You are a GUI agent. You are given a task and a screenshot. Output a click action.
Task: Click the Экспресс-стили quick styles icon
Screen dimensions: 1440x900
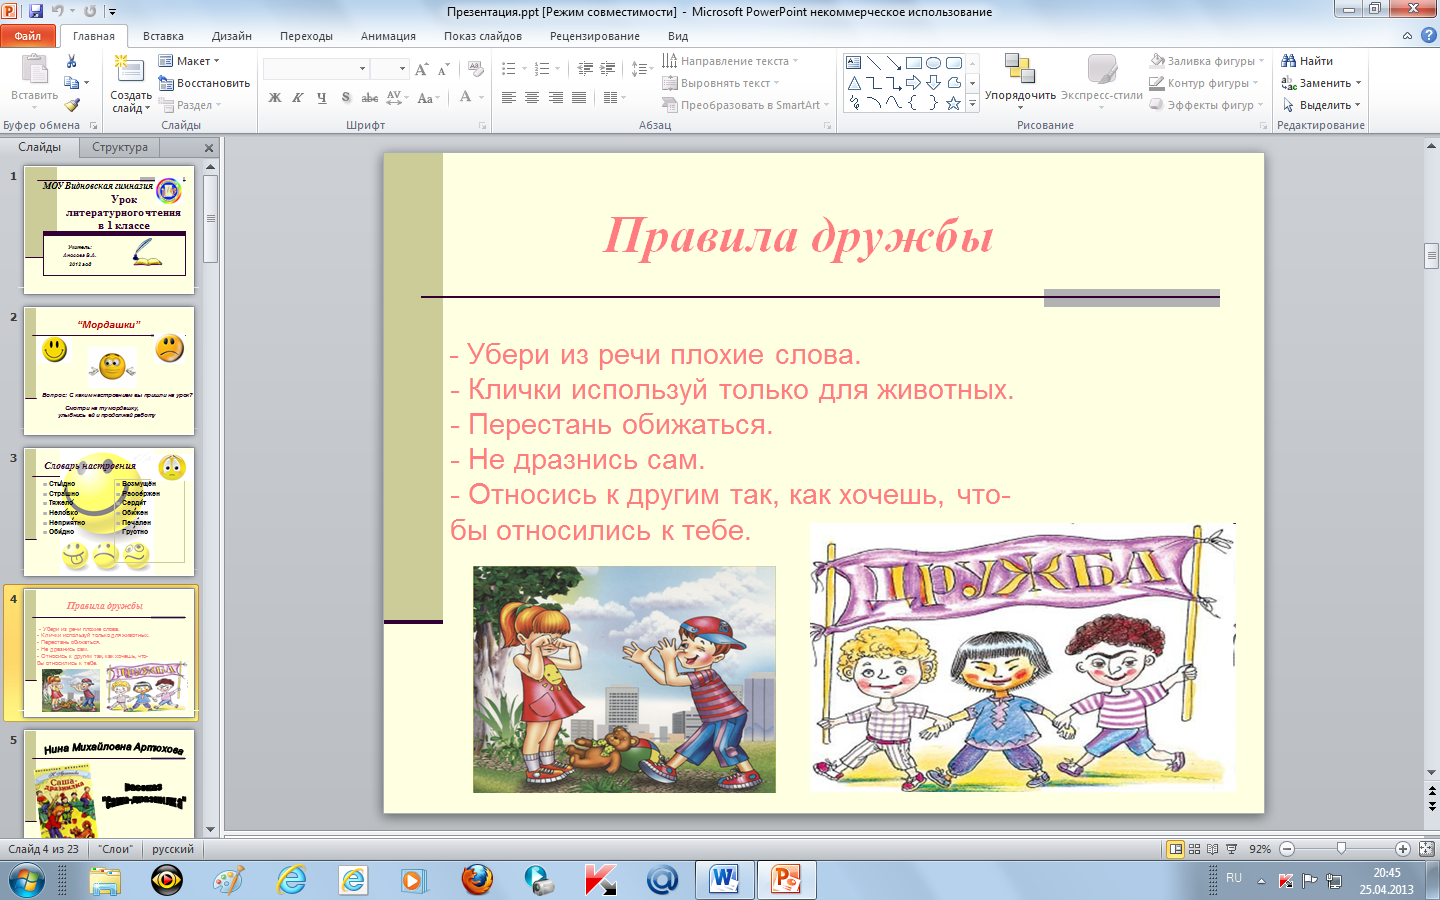click(x=1102, y=69)
